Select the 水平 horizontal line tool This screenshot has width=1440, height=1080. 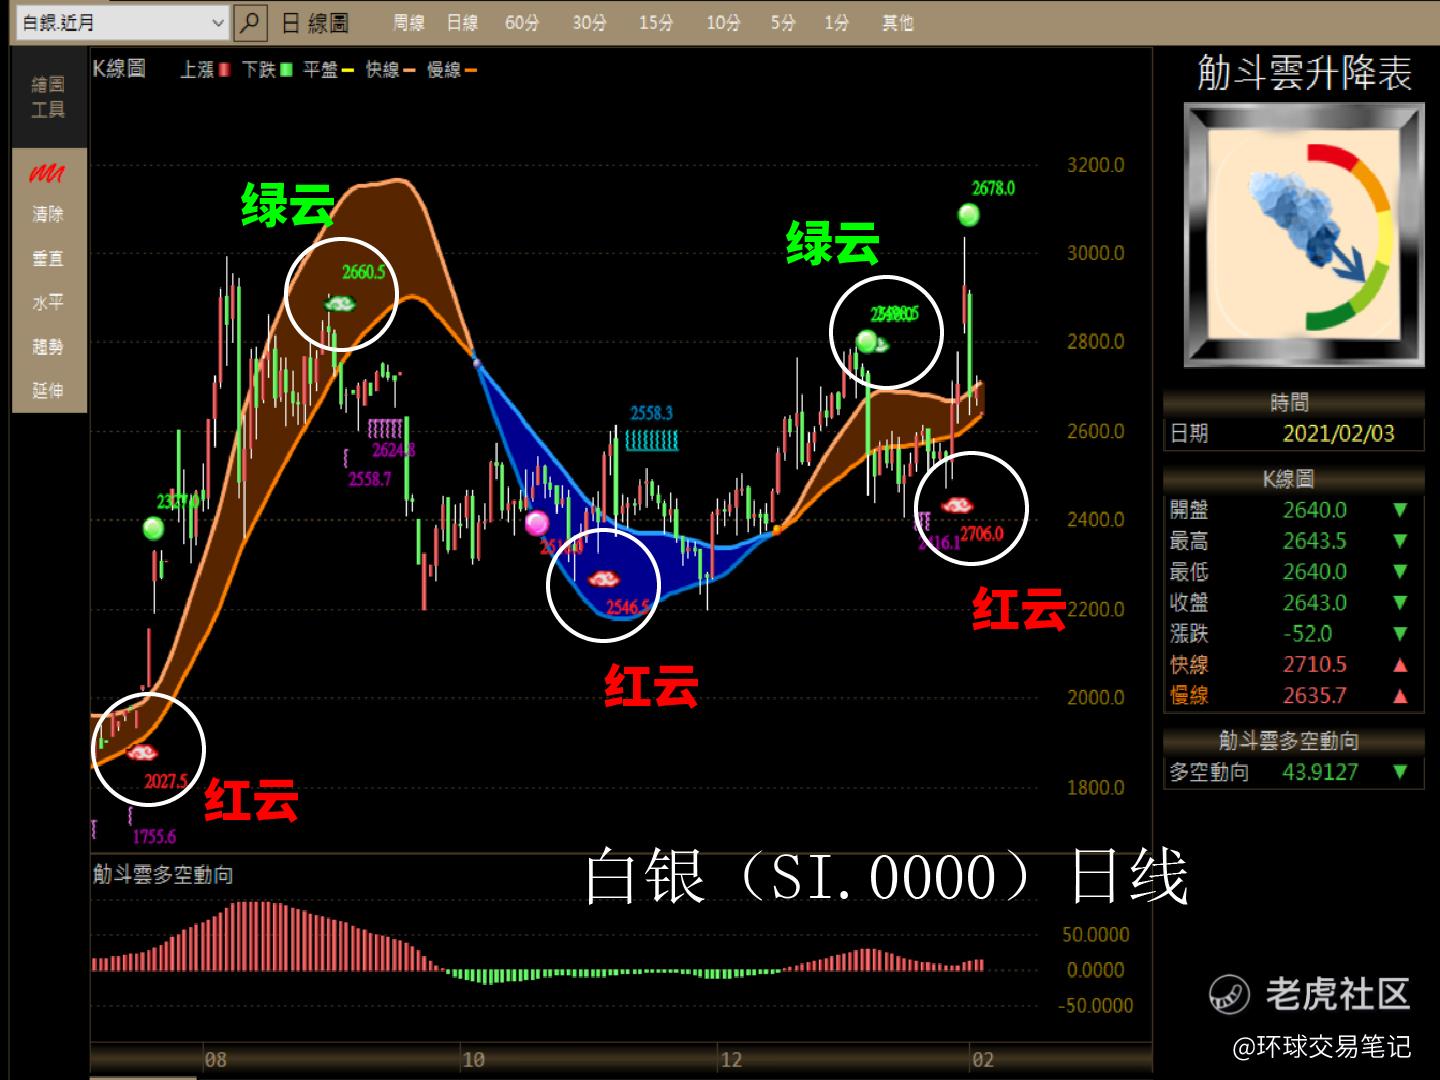[48, 302]
